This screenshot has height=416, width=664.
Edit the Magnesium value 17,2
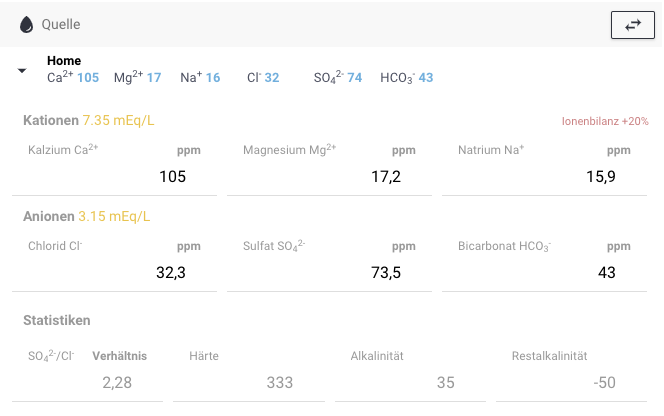point(329,177)
